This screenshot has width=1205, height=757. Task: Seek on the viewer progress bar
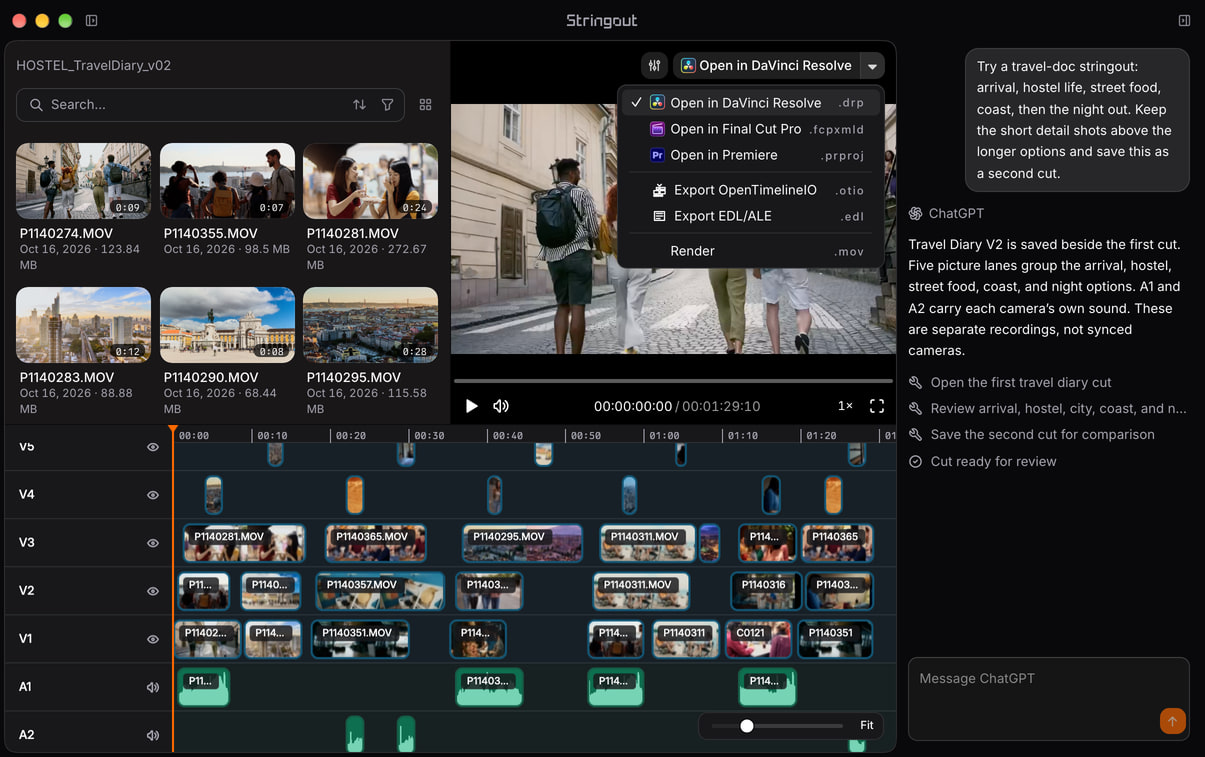pos(673,381)
